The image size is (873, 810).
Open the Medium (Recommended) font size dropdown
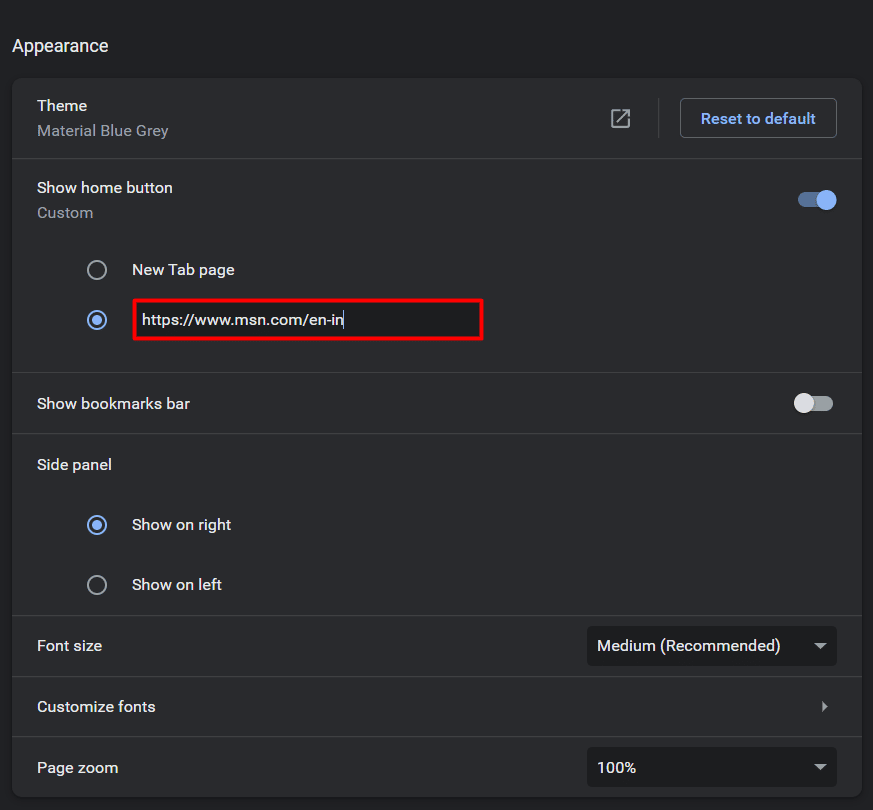712,646
